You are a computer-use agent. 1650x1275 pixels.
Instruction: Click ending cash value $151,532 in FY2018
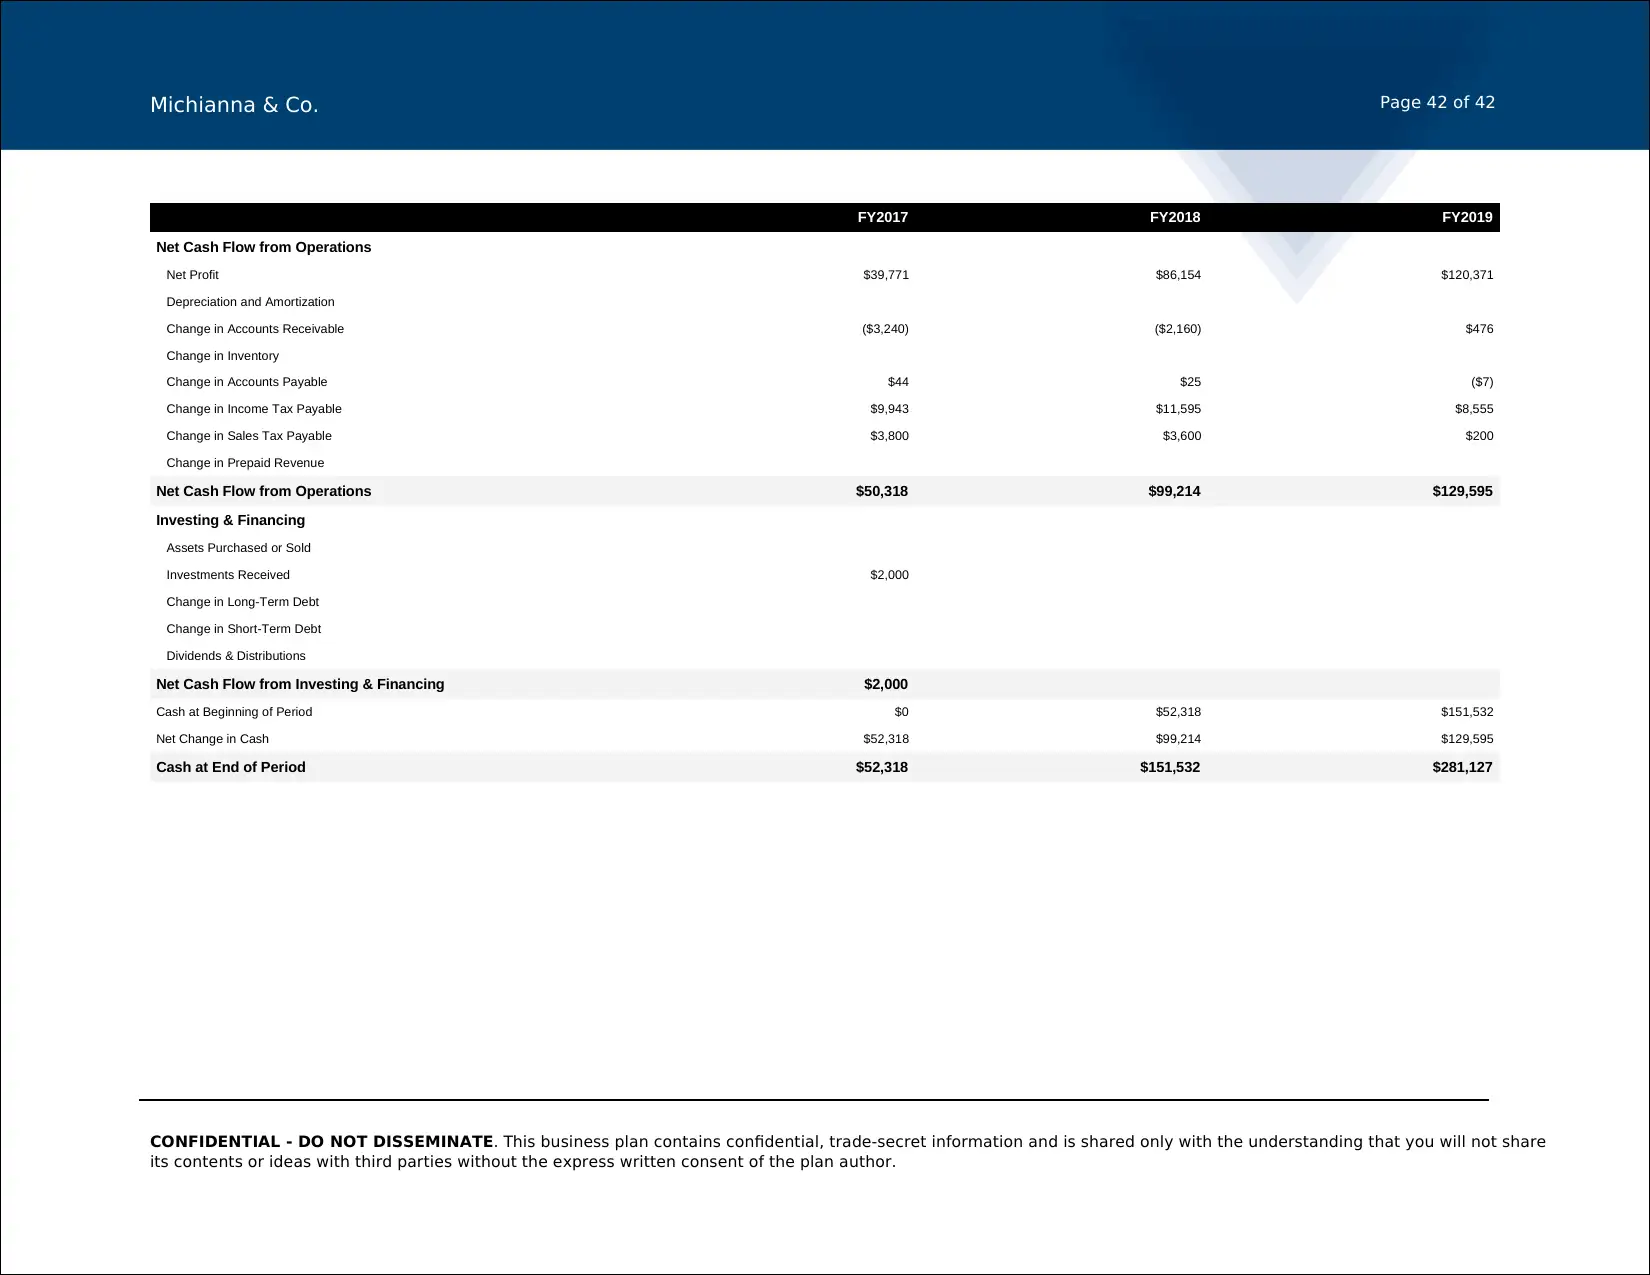1170,767
